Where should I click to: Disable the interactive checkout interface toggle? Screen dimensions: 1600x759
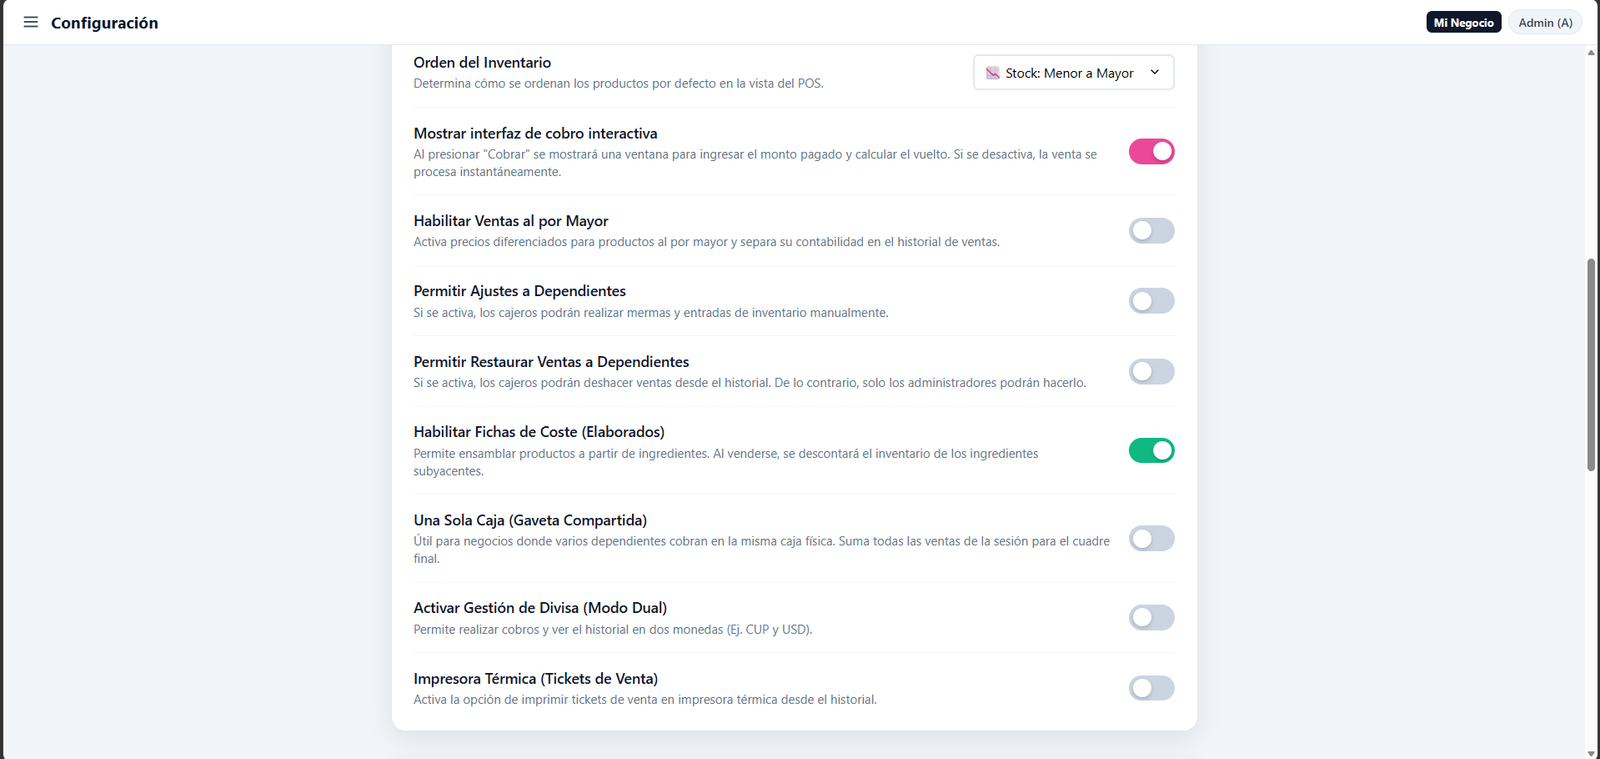click(x=1151, y=151)
